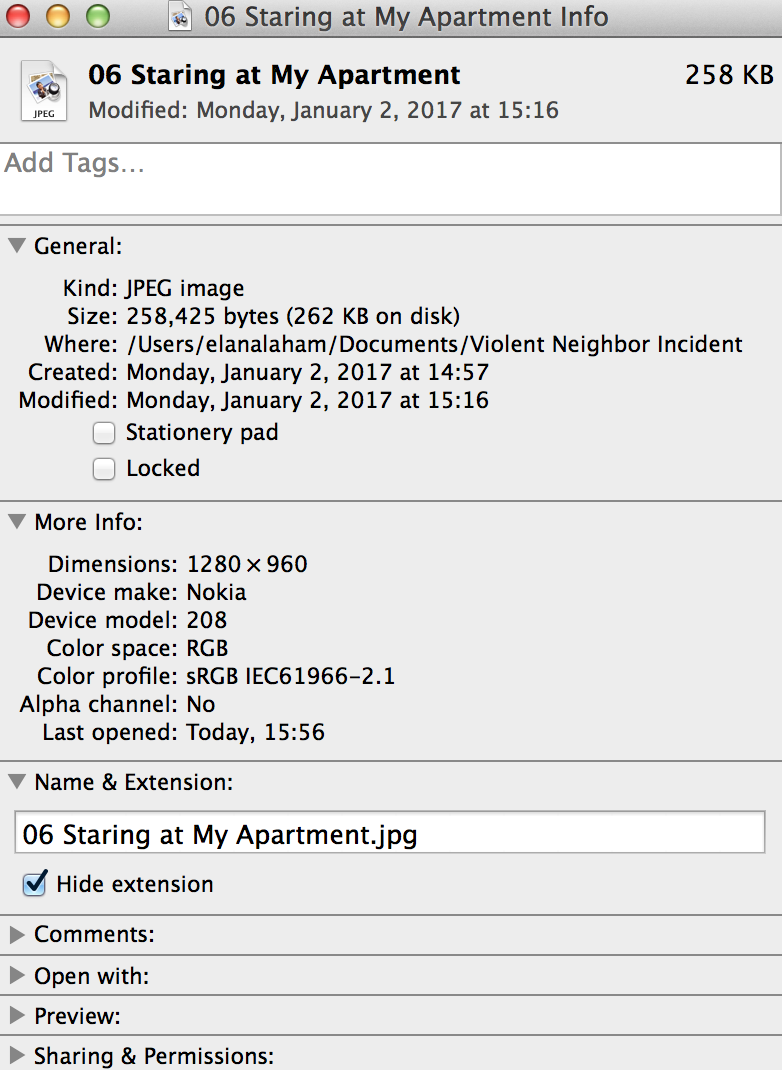Click the Where folder path text
The height and width of the screenshot is (1070, 782).
point(434,345)
